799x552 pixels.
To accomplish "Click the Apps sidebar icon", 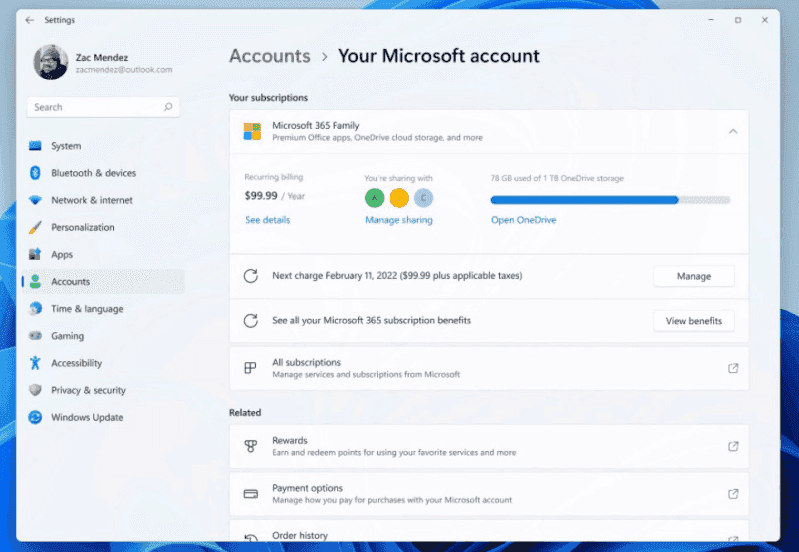I will 35,254.
